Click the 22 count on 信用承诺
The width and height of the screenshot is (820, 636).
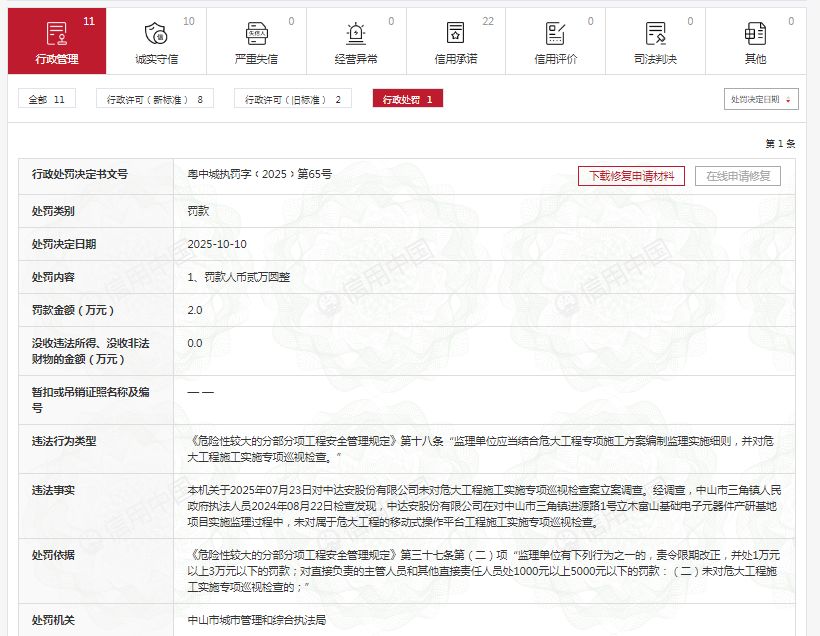click(x=487, y=21)
